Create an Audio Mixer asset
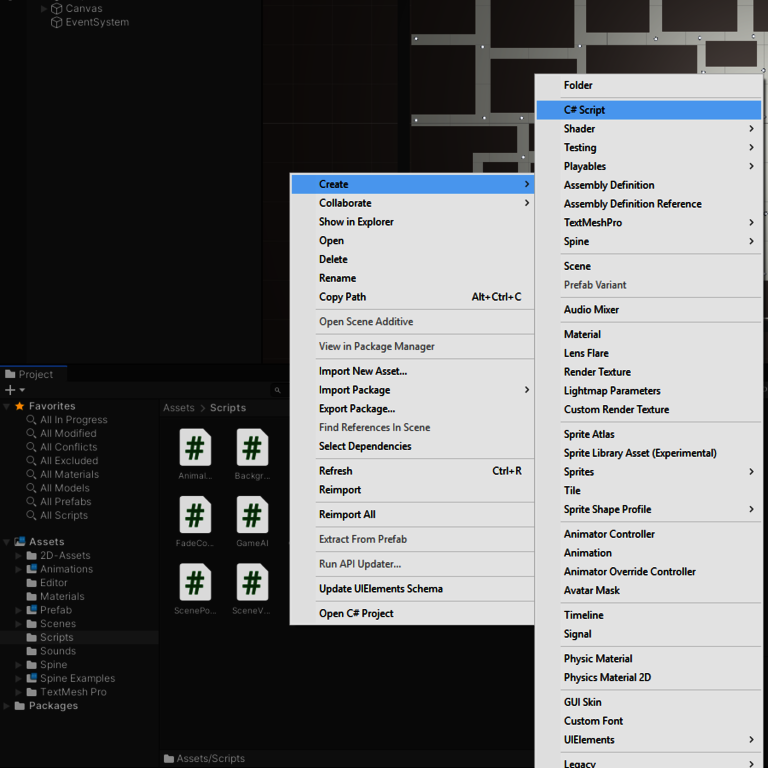Viewport: 768px width, 768px height. (648, 310)
